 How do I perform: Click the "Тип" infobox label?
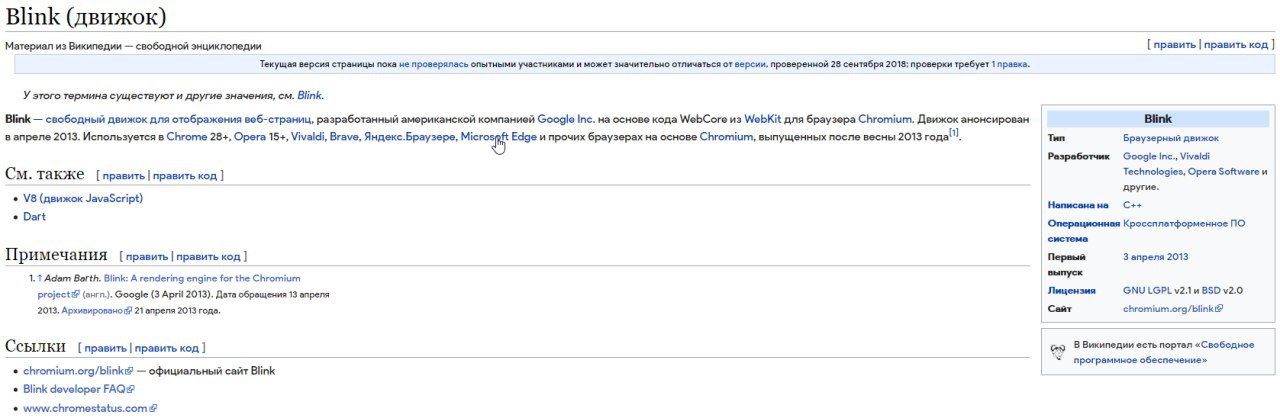1056,137
